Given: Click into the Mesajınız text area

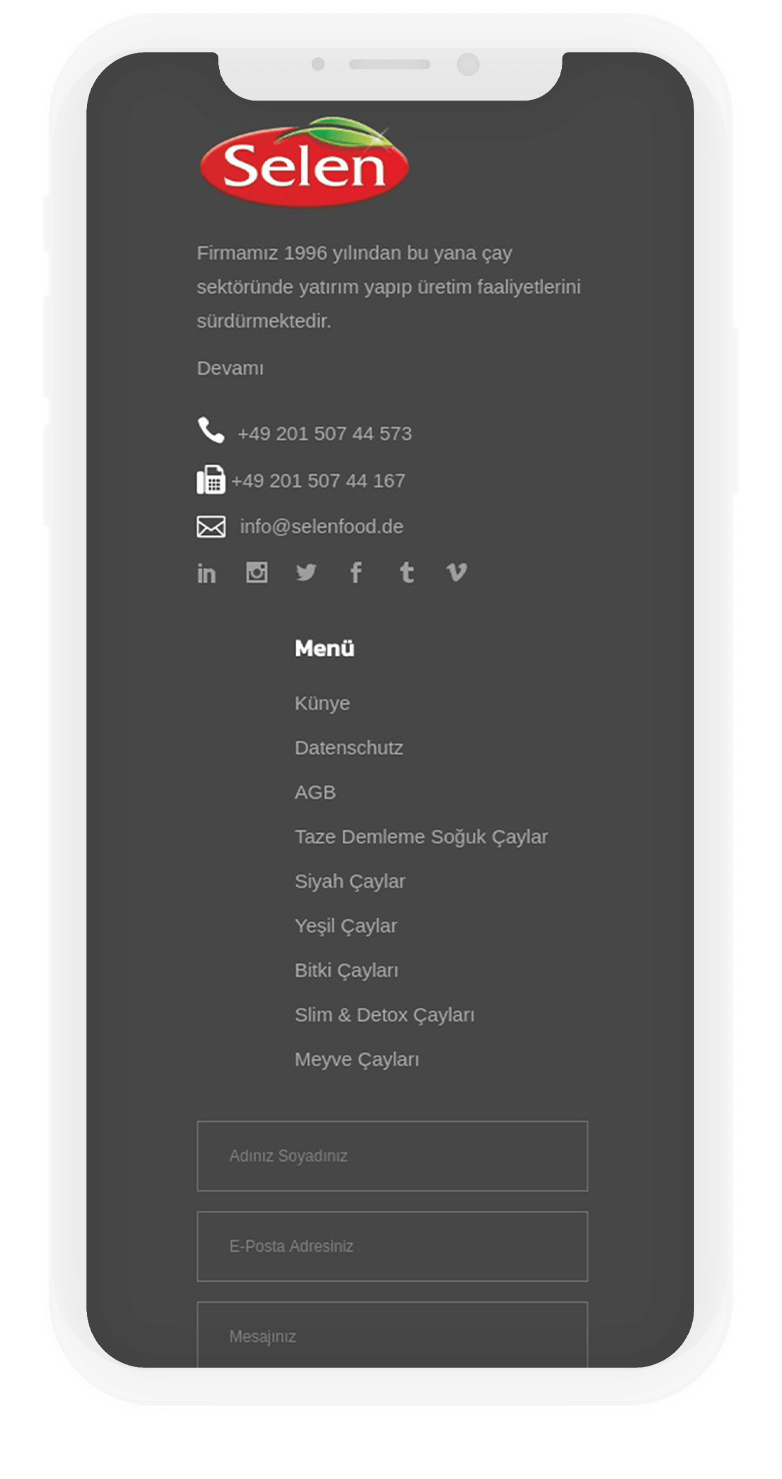Looking at the screenshot, I should click(392, 1334).
